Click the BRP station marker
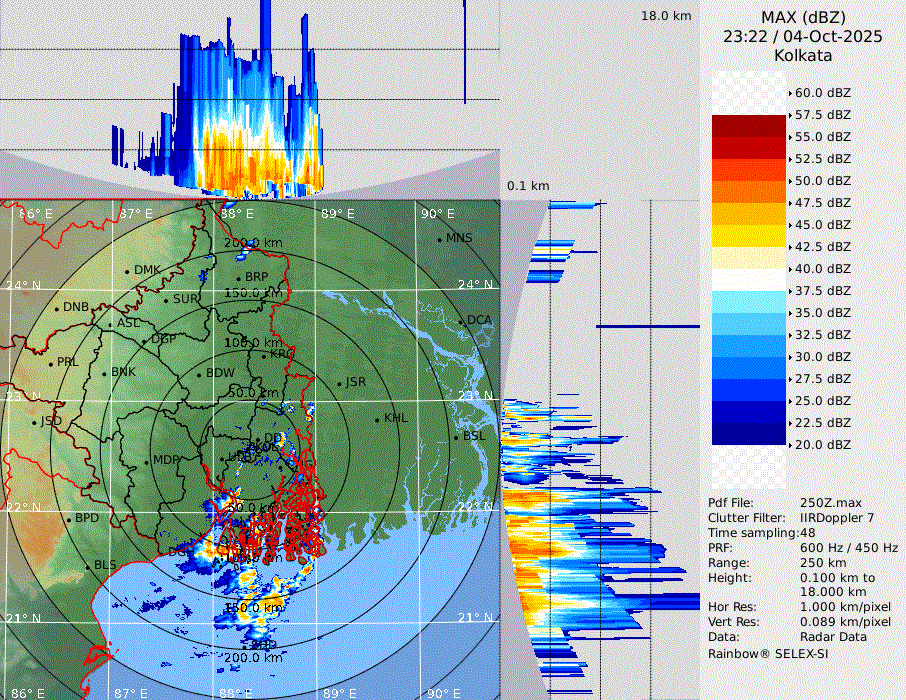The width and height of the screenshot is (906, 700). tap(239, 278)
